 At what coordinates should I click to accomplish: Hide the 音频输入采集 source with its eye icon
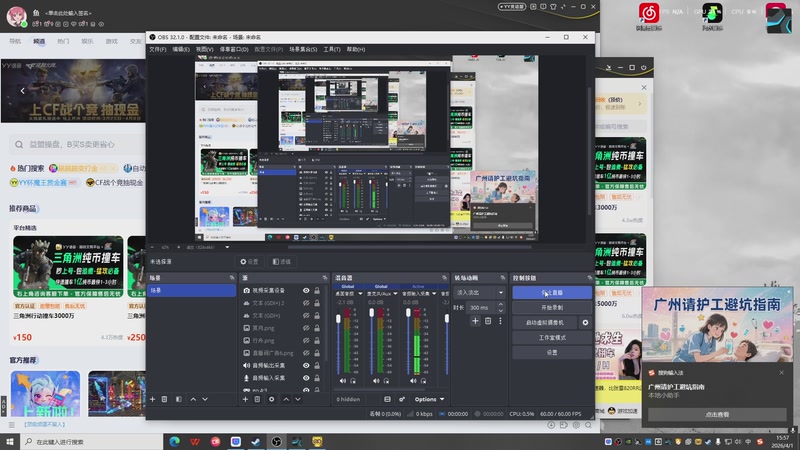coord(306,378)
